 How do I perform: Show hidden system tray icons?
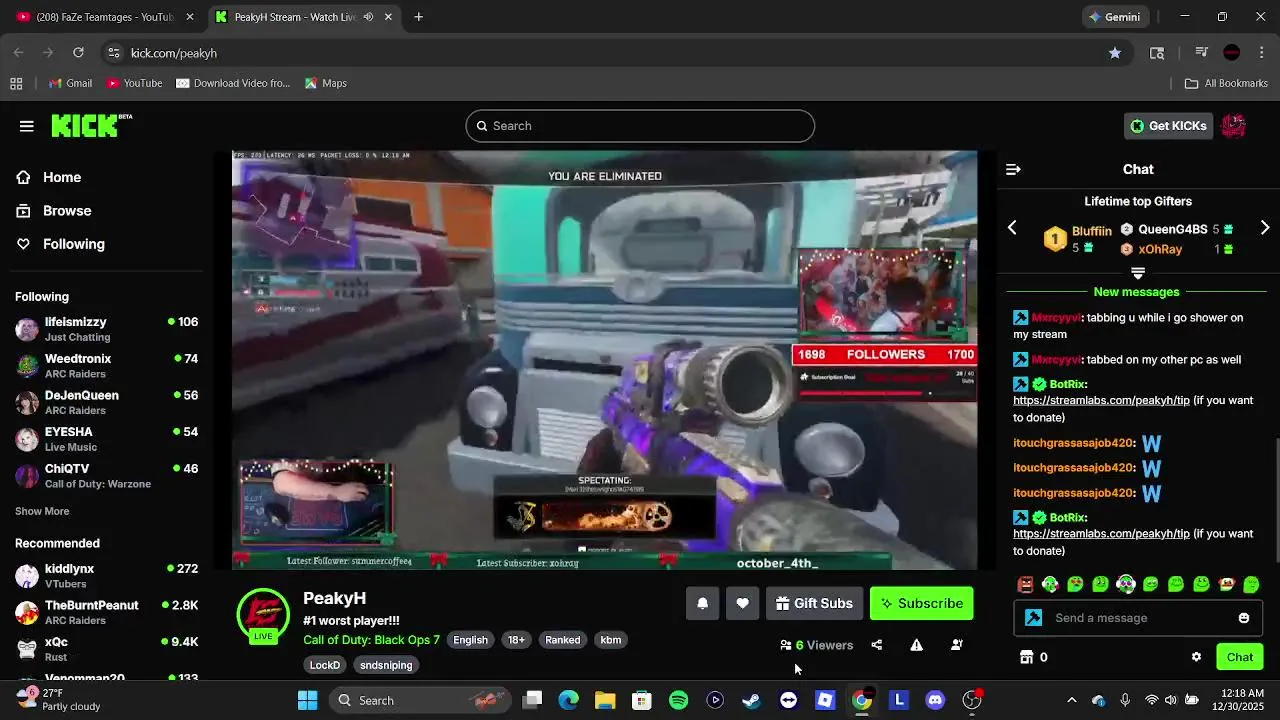(1072, 700)
